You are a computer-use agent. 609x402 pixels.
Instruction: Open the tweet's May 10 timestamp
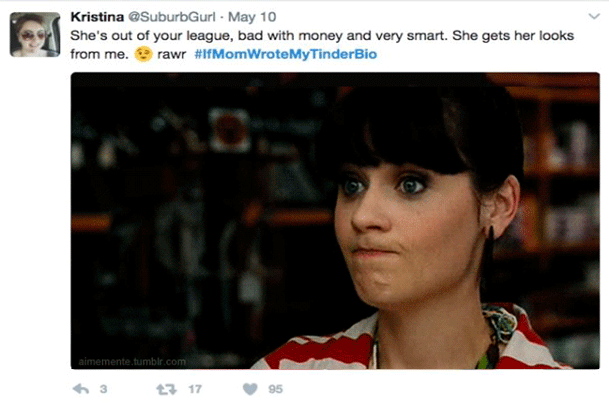coord(252,17)
